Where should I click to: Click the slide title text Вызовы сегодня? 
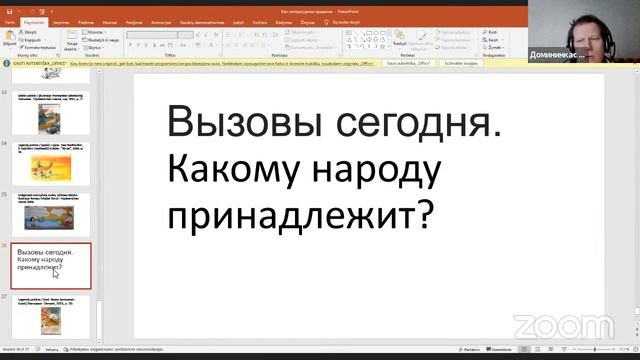click(334, 122)
